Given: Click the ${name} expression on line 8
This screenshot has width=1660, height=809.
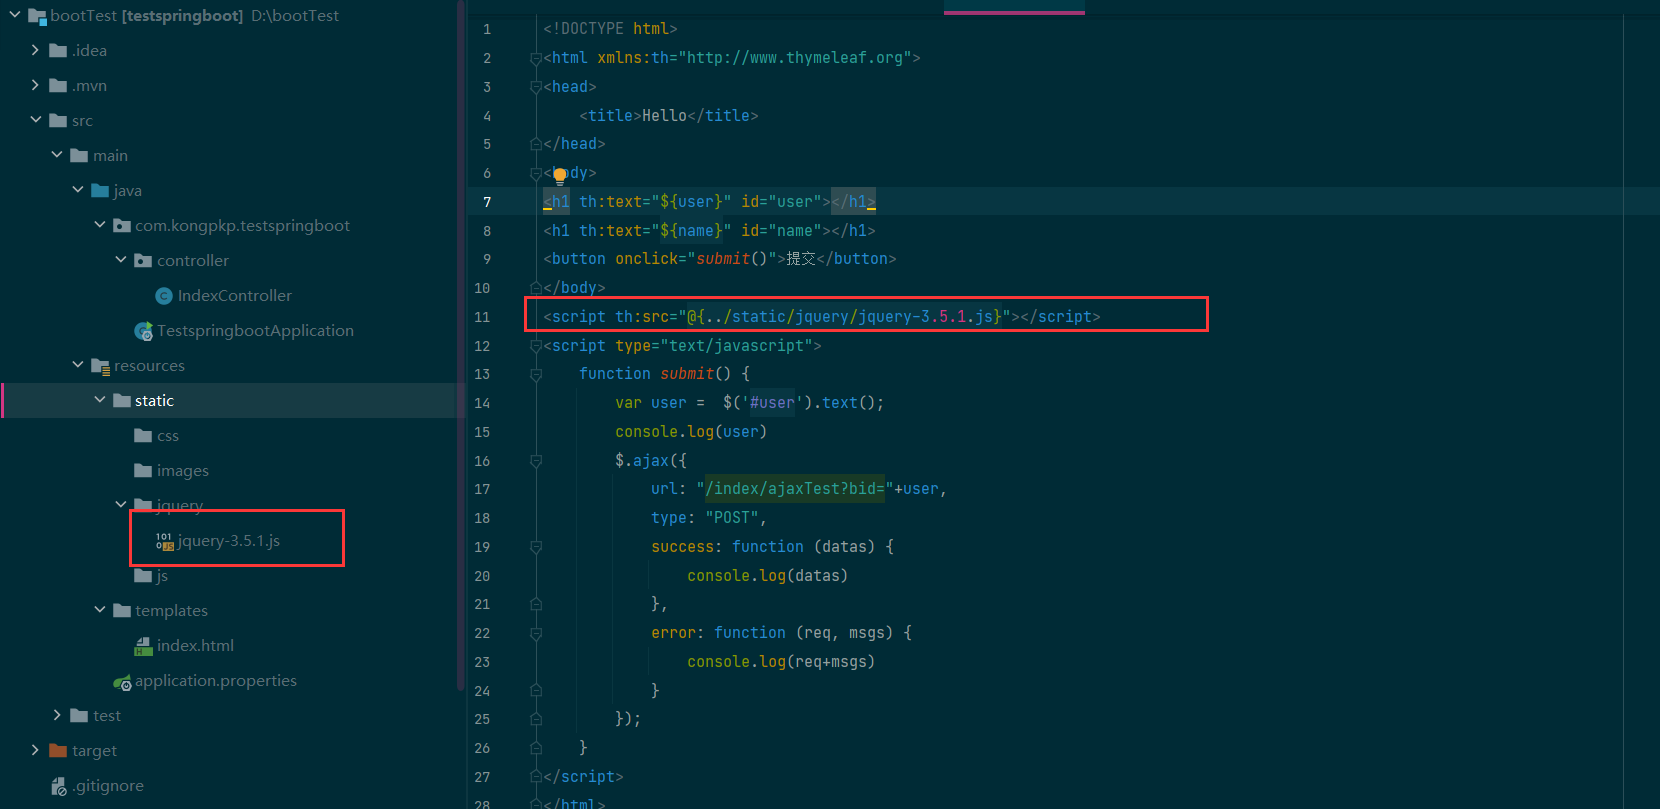Looking at the screenshot, I should click(691, 231).
